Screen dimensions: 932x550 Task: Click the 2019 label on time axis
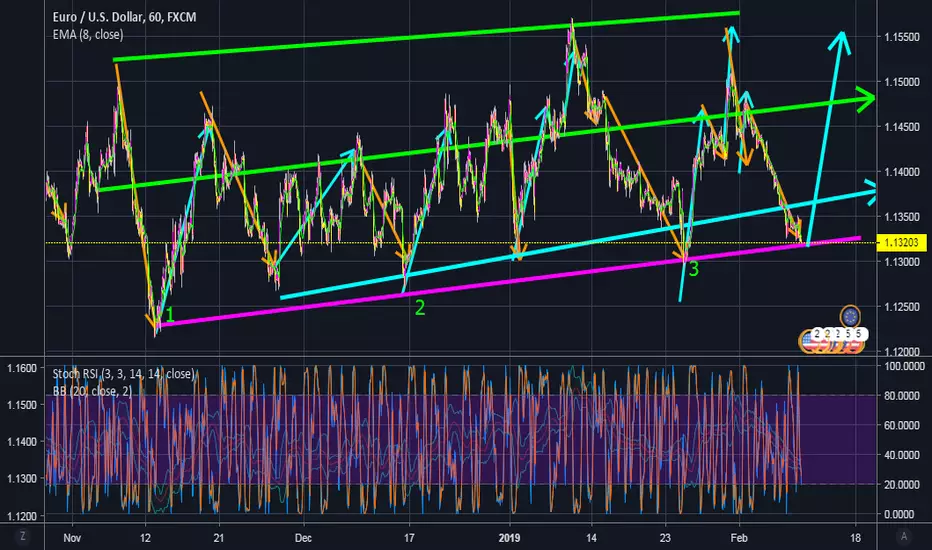[x=509, y=538]
